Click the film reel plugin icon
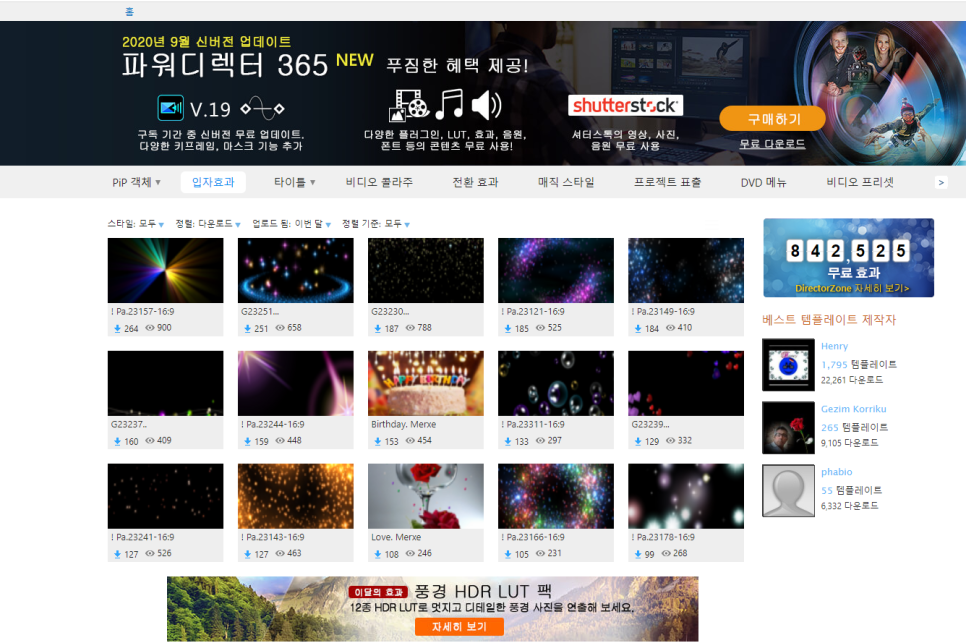The width and height of the screenshot is (966, 643). pyautogui.click(x=408, y=105)
